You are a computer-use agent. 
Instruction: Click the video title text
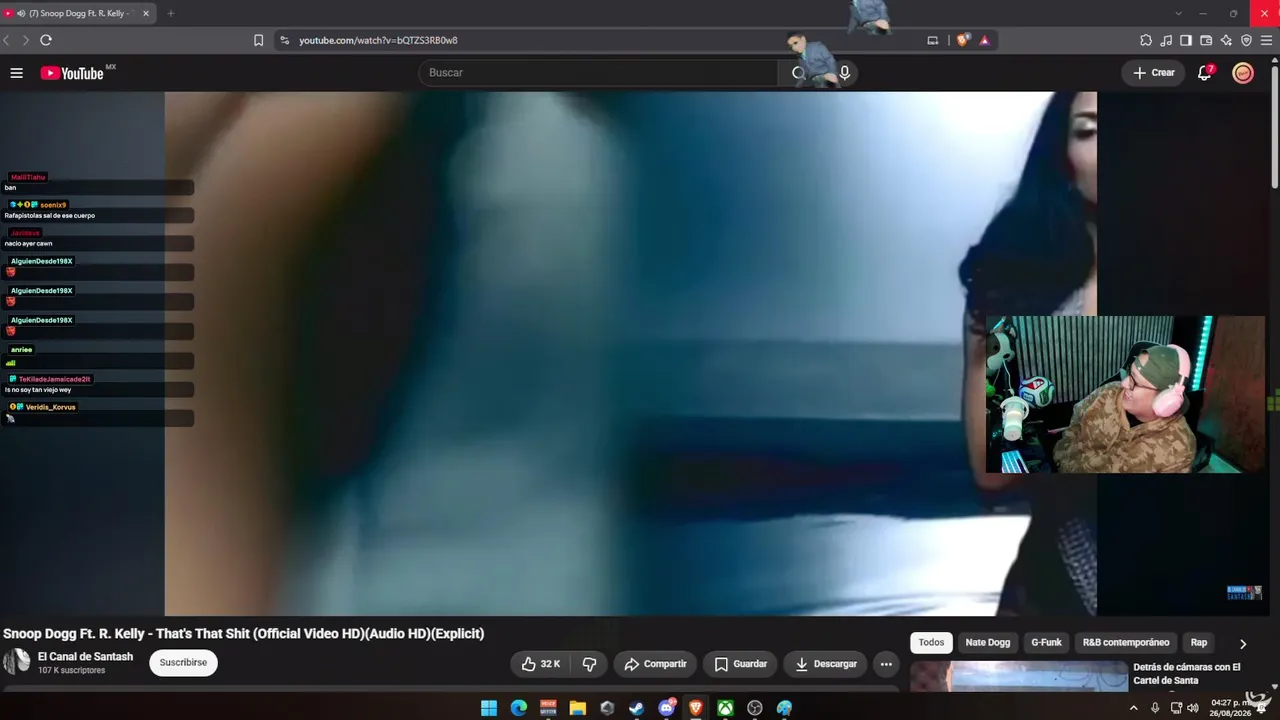244,633
